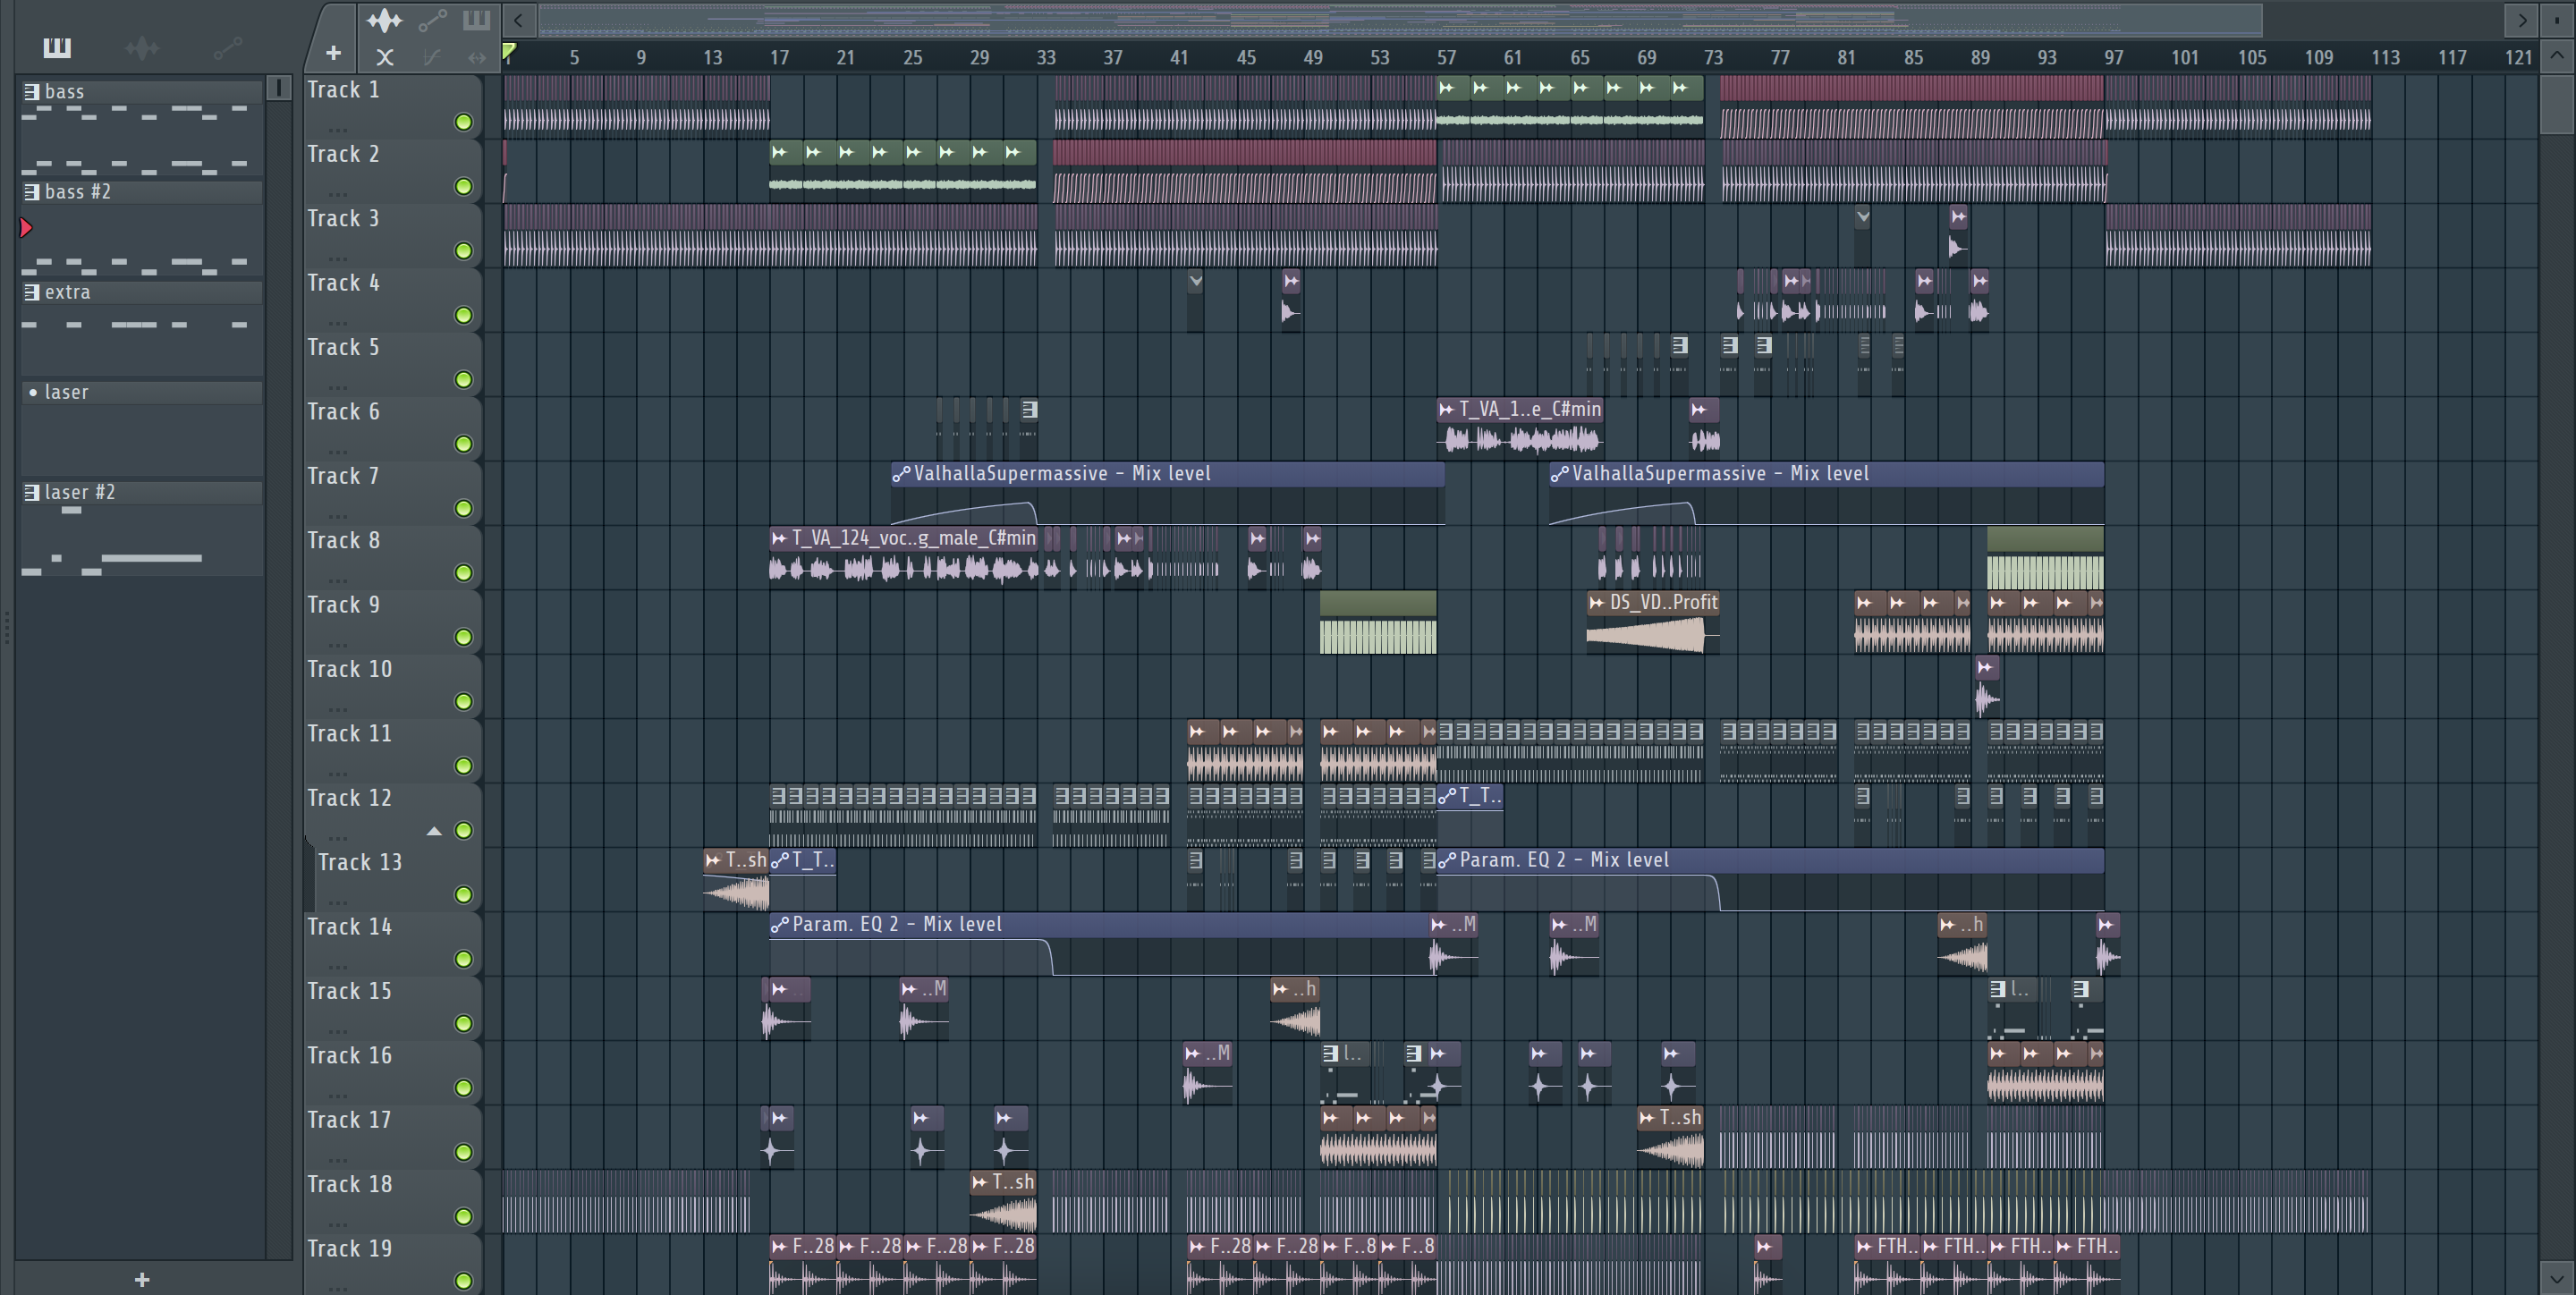
Task: Mute Track 3 with its green LED
Action: click(463, 251)
